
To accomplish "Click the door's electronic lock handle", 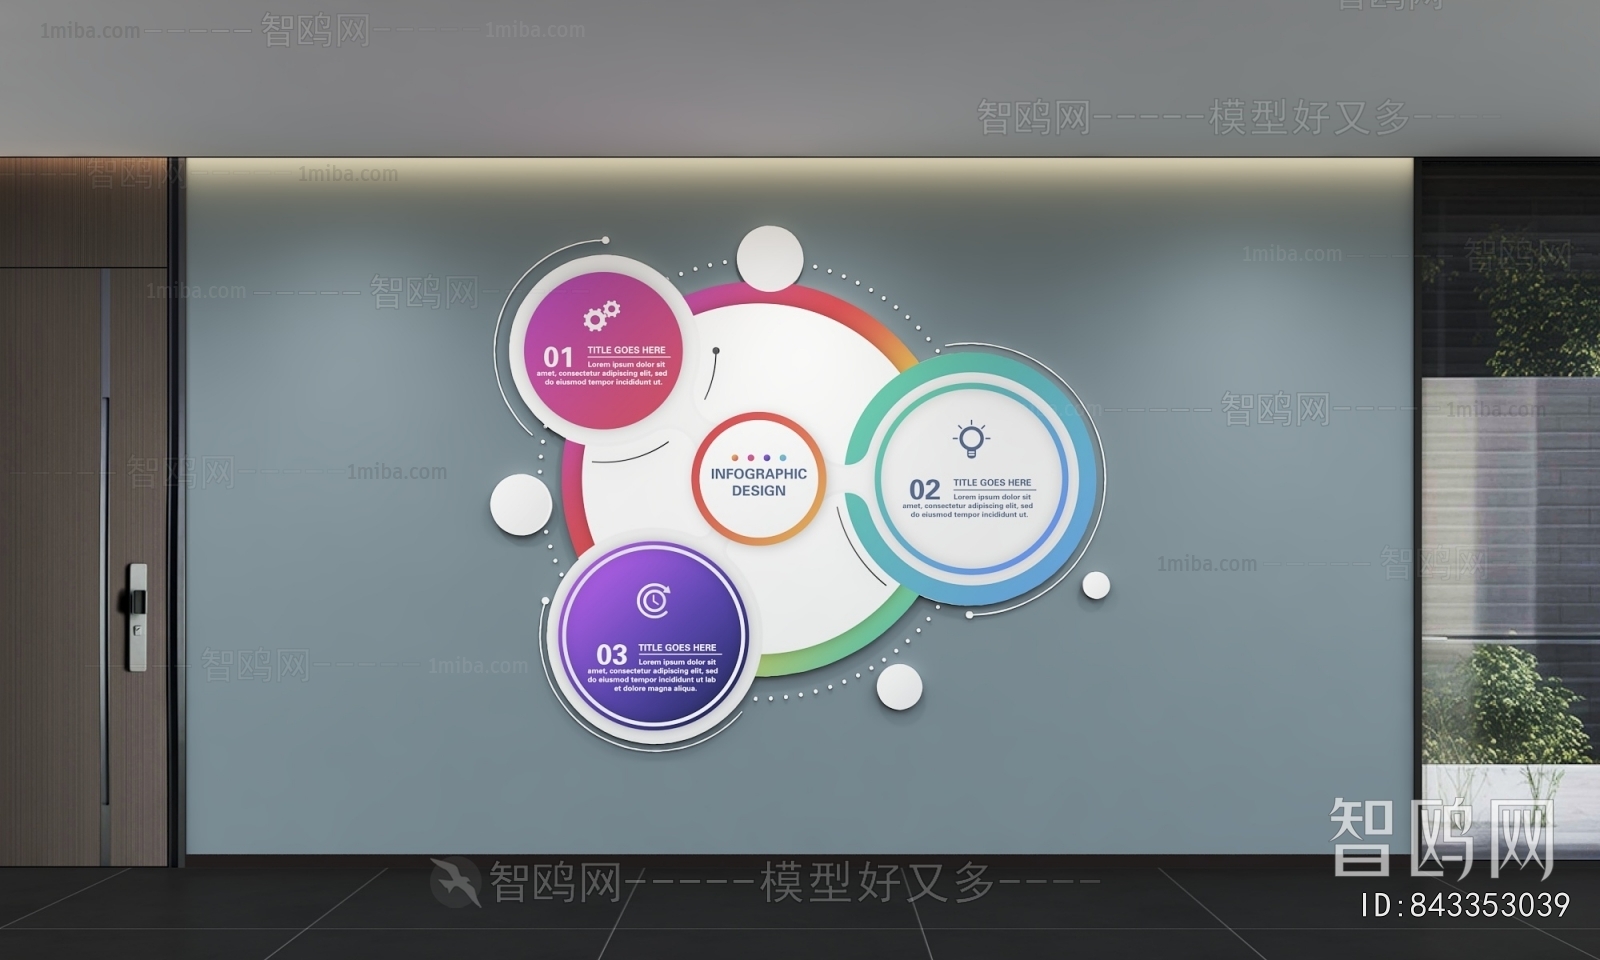I will pyautogui.click(x=136, y=616).
